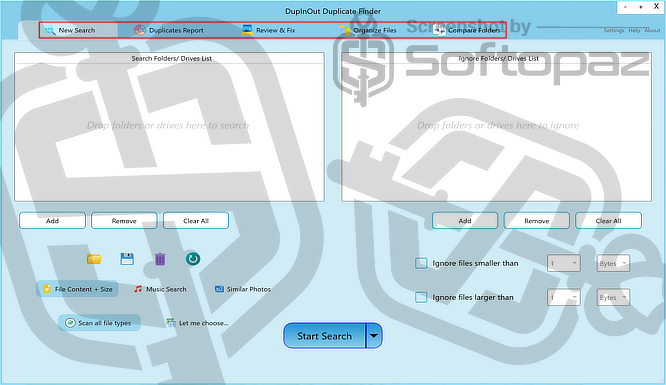
Task: Select the Compare Folders tab
Action: point(467,30)
